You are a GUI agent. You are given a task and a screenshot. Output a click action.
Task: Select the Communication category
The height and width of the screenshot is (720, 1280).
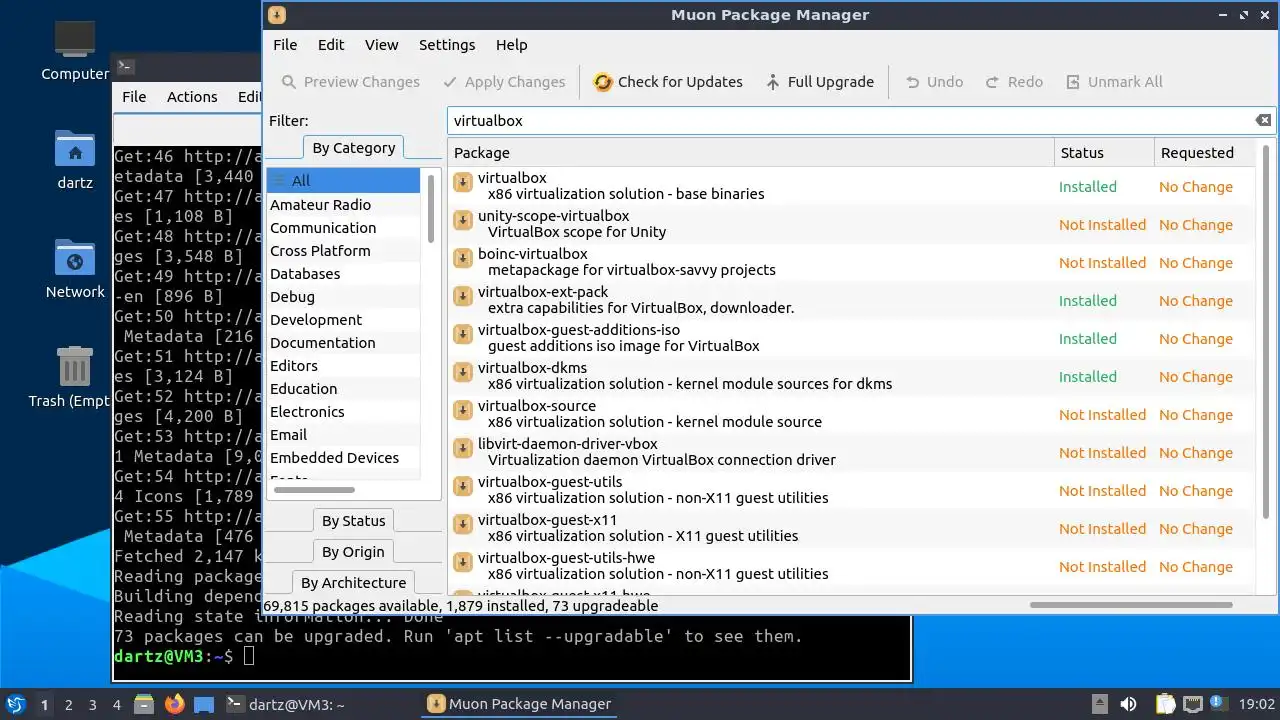point(343,228)
